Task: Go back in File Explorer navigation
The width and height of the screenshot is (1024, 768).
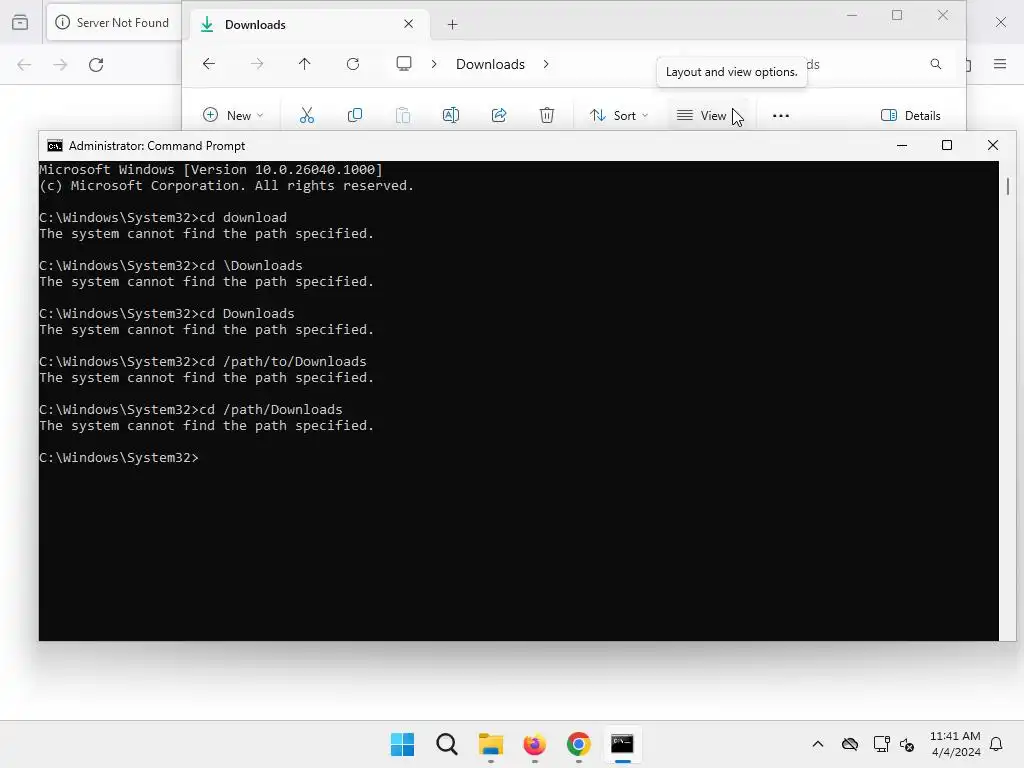Action: point(209,63)
